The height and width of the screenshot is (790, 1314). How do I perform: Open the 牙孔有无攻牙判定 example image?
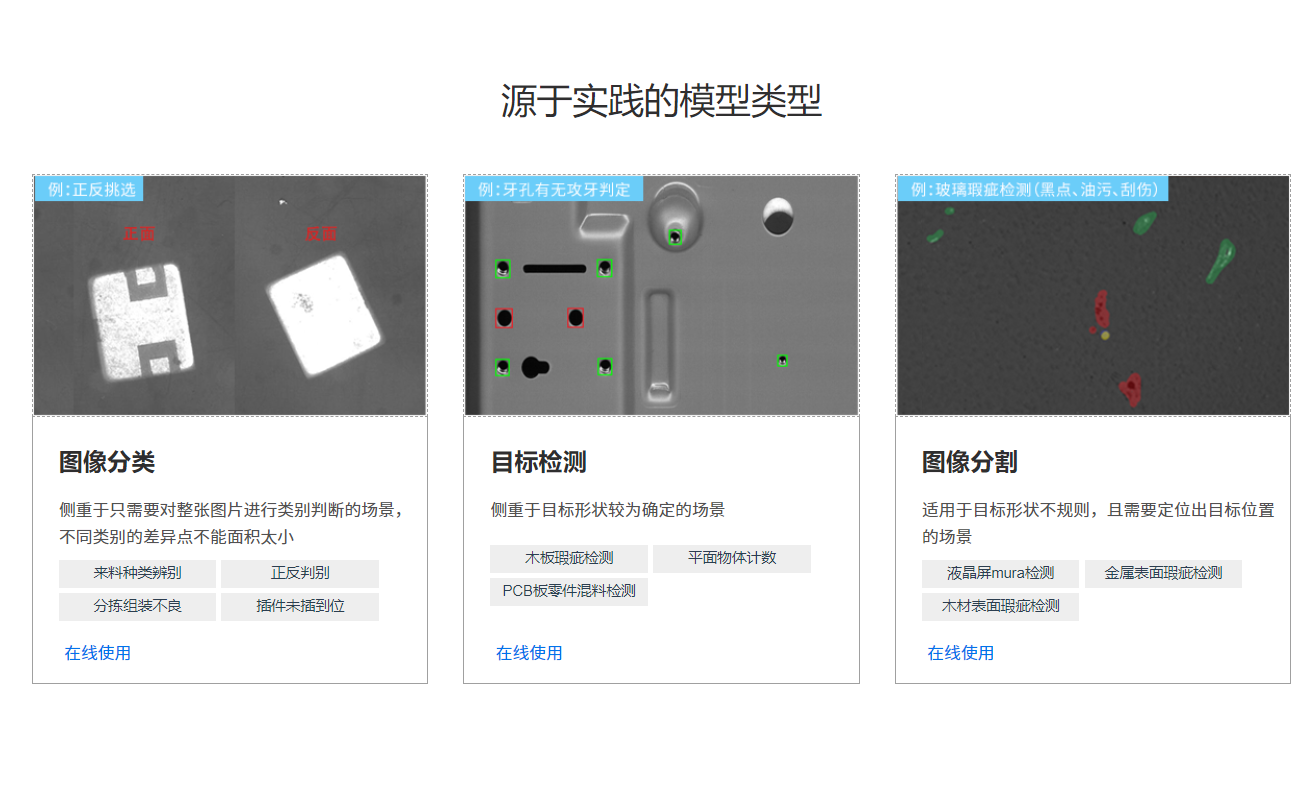coord(661,295)
